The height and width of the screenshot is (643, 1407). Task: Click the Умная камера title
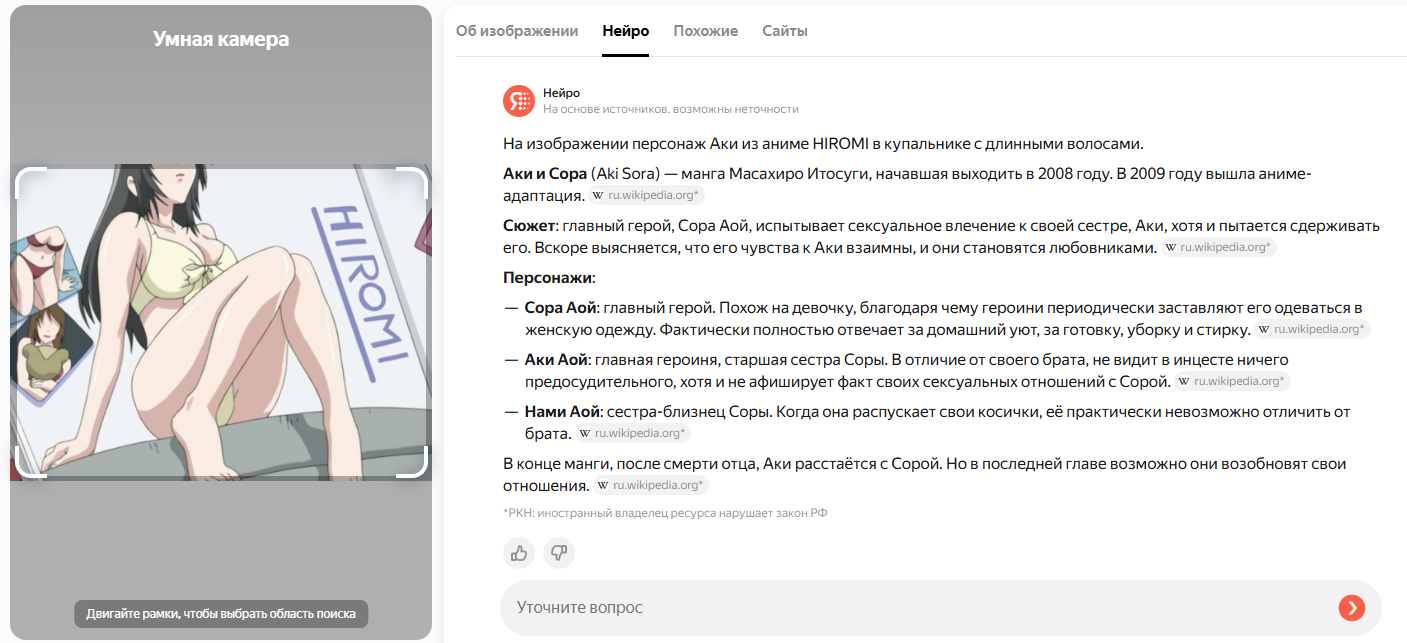(x=221, y=39)
